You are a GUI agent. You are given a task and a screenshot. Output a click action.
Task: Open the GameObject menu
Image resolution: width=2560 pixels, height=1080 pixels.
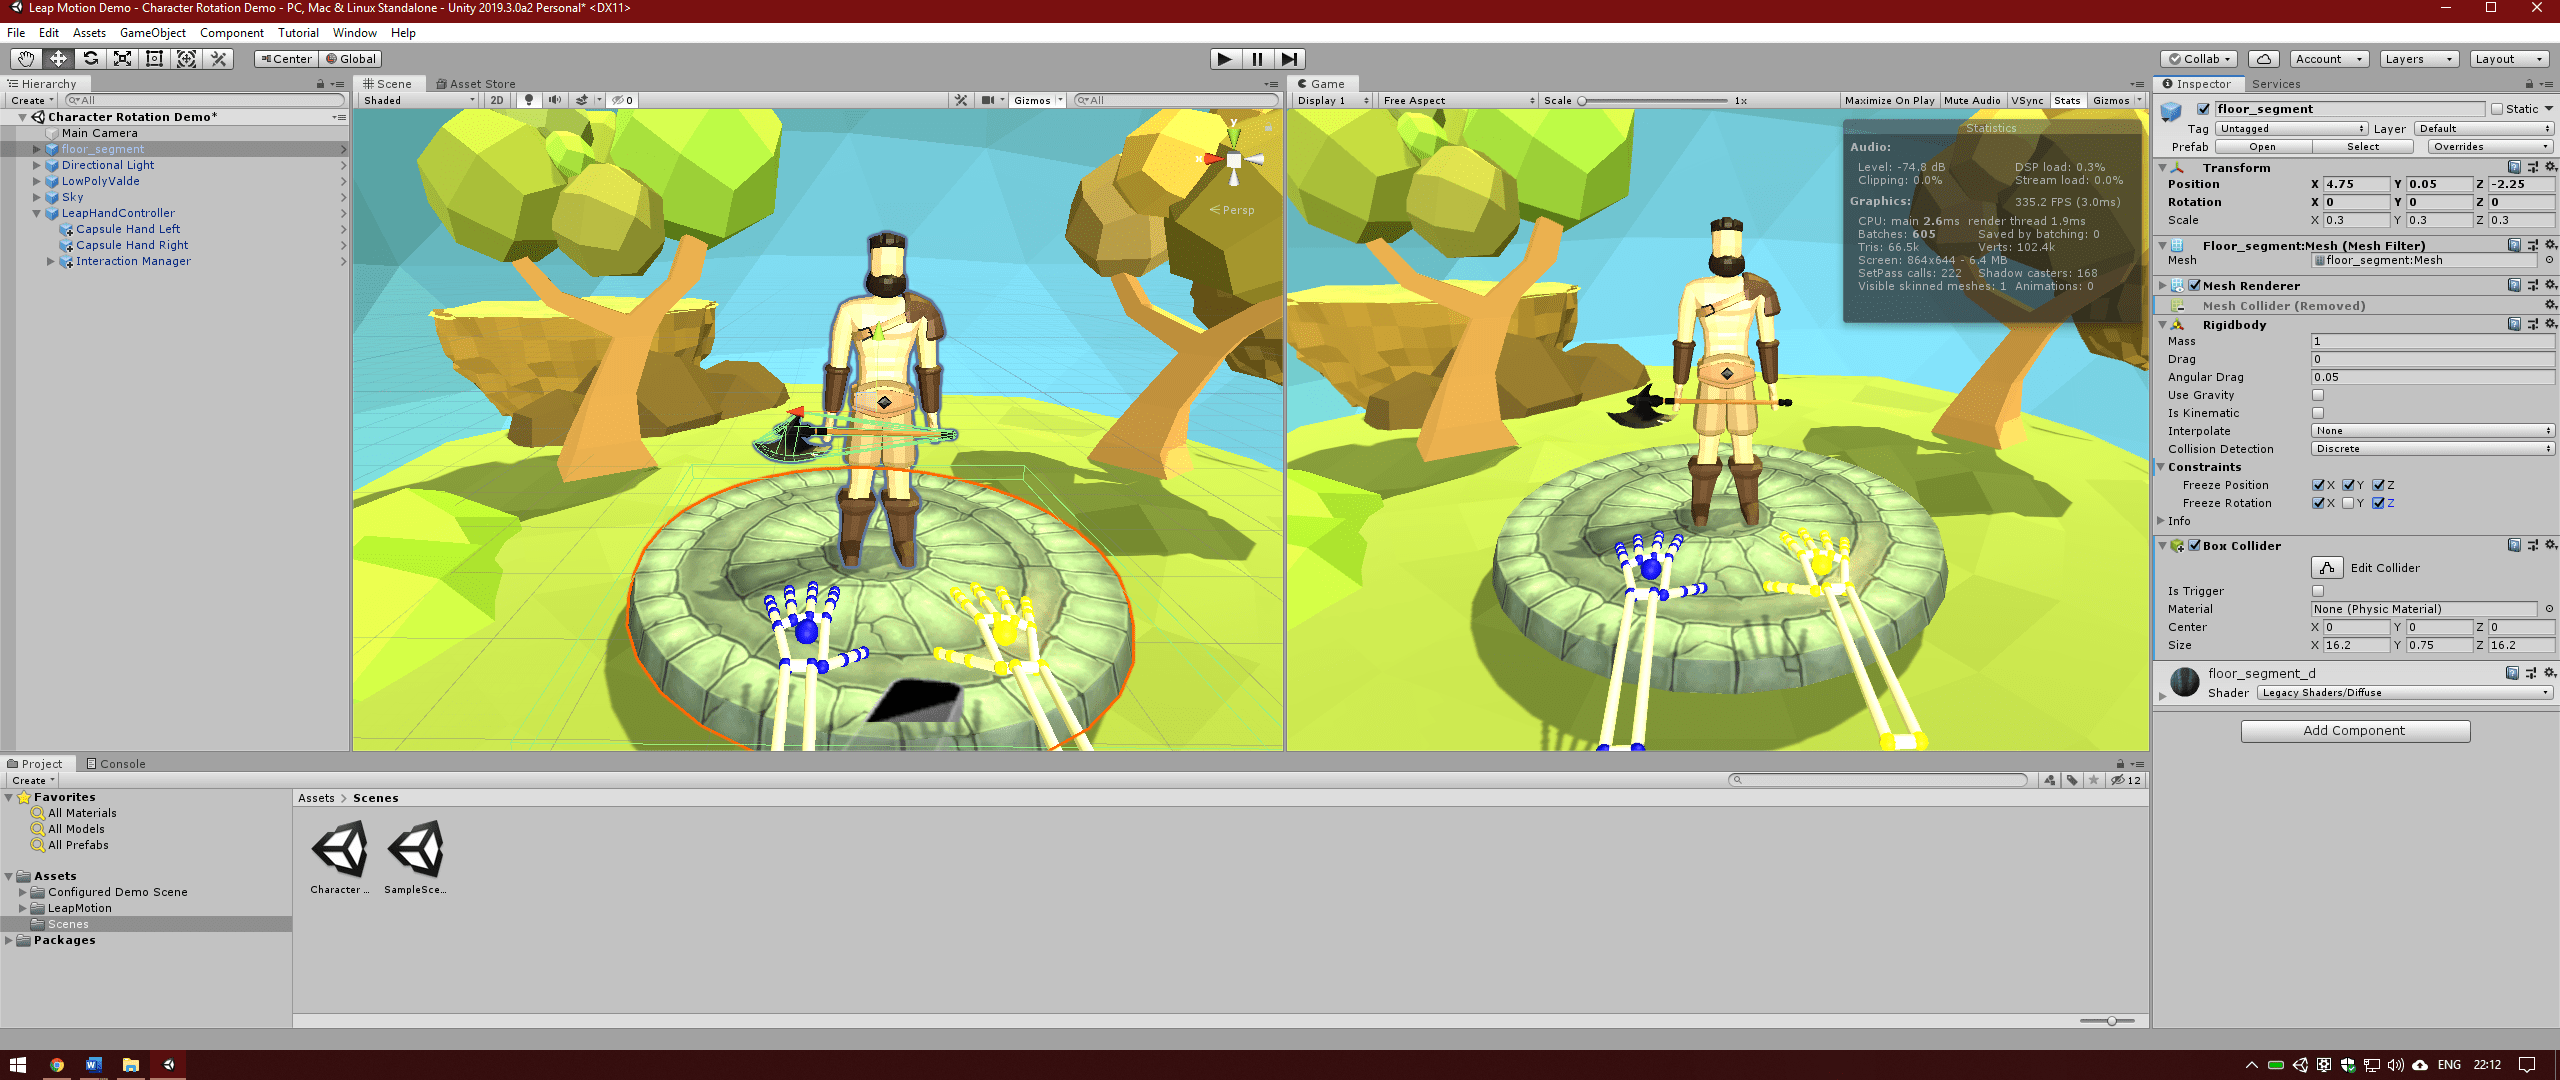(x=153, y=33)
